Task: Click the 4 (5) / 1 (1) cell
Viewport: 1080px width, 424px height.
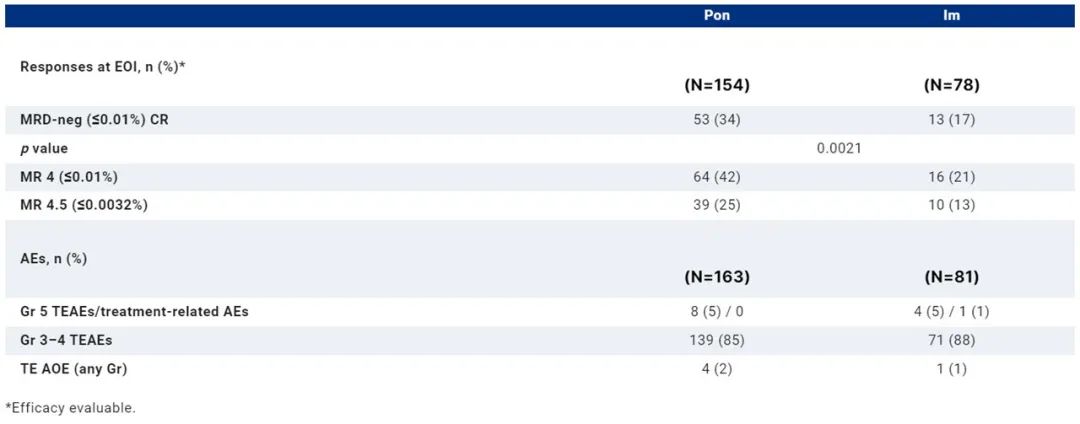Action: 951,311
